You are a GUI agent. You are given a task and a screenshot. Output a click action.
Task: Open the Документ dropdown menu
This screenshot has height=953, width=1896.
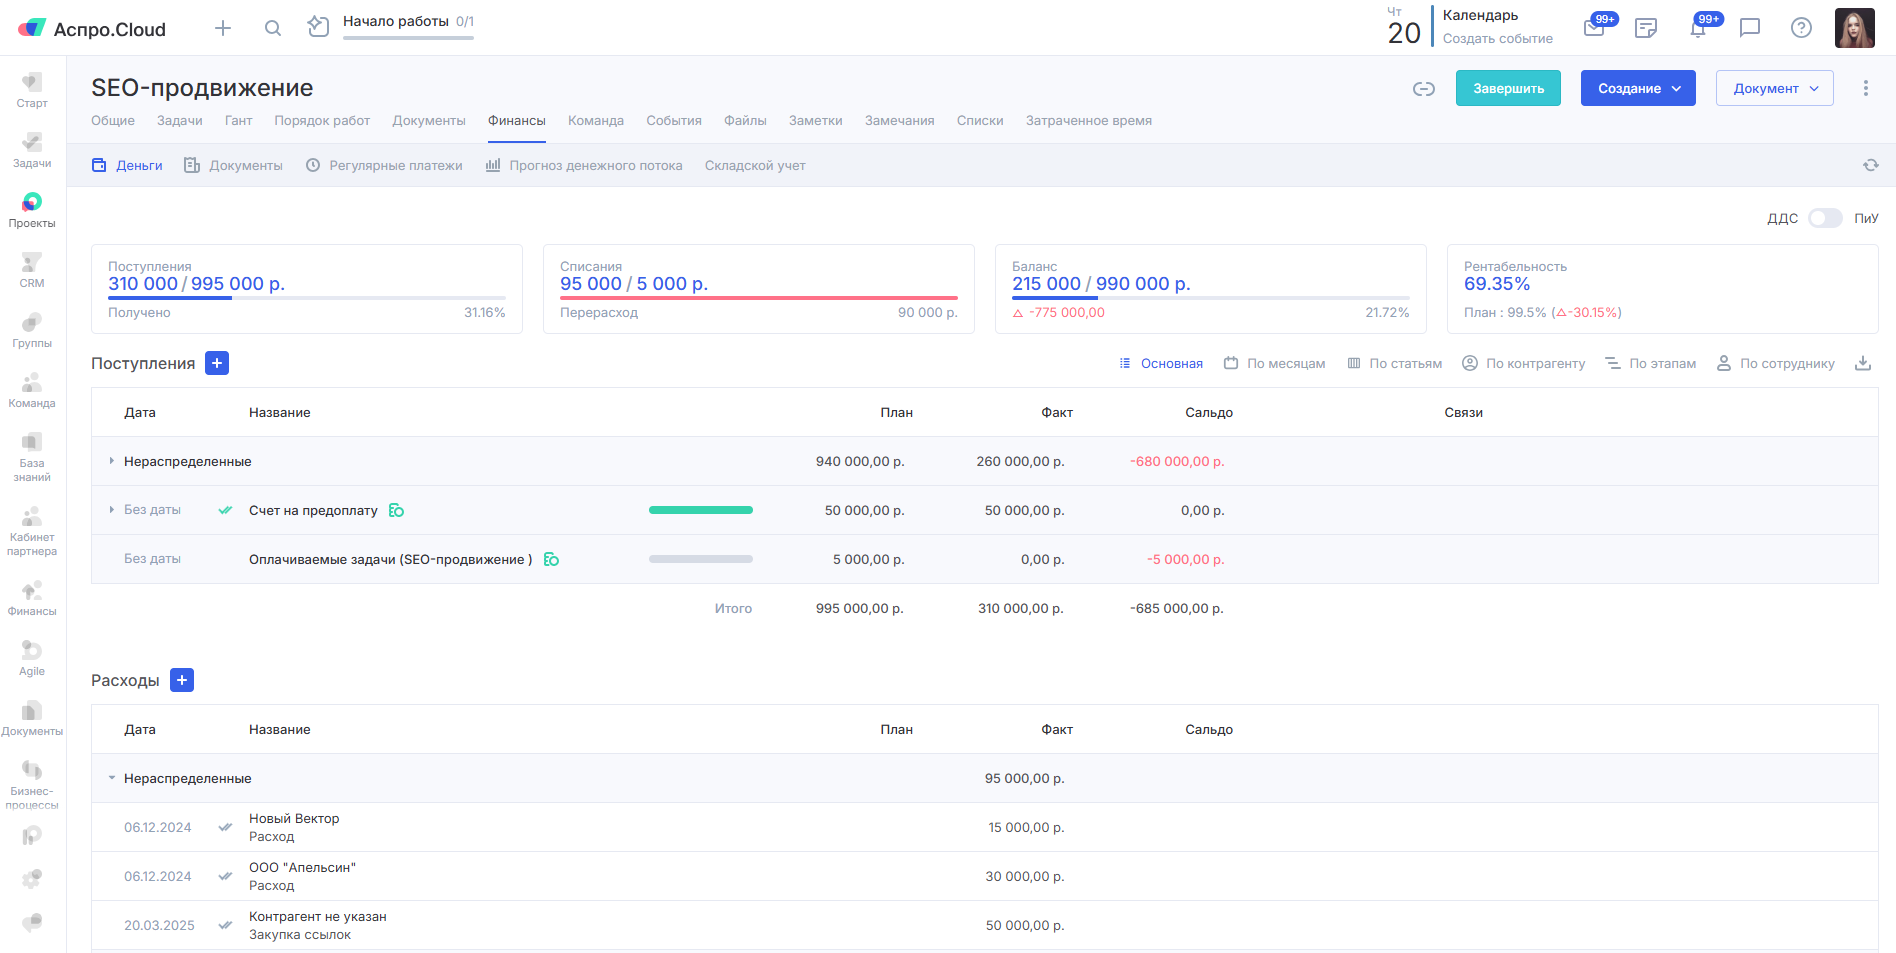(1774, 88)
